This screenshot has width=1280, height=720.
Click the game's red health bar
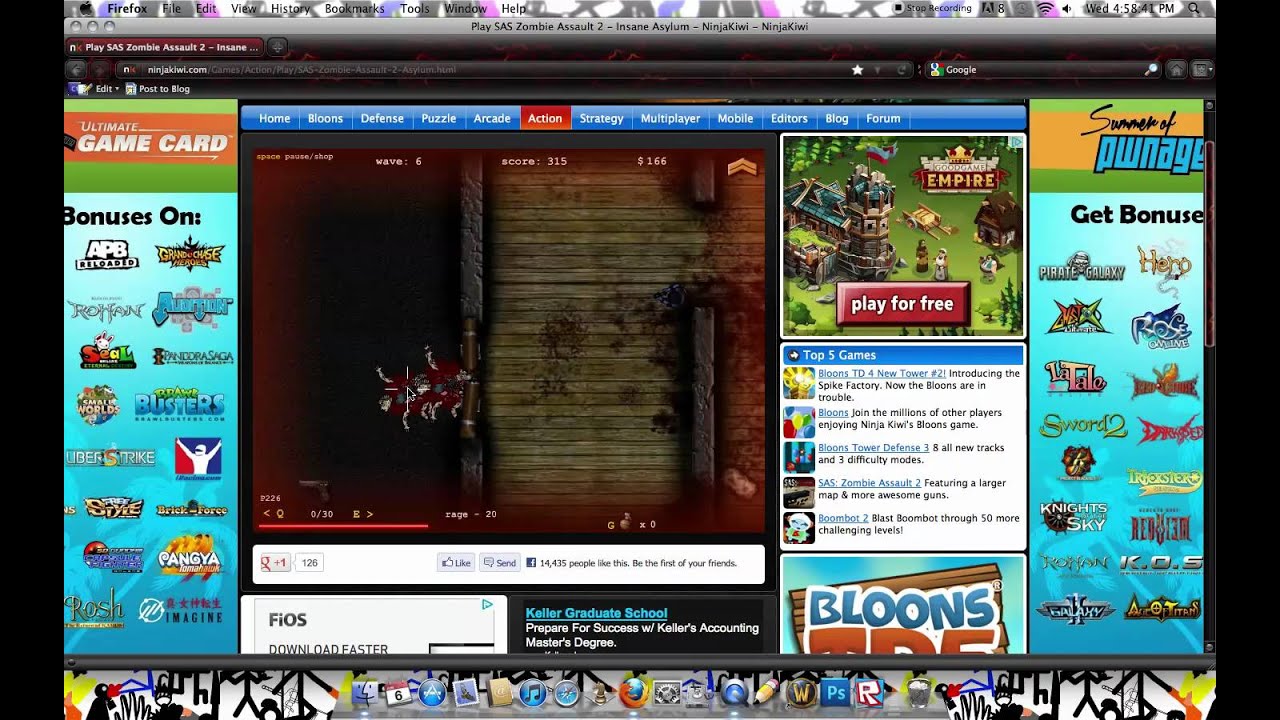(343, 525)
